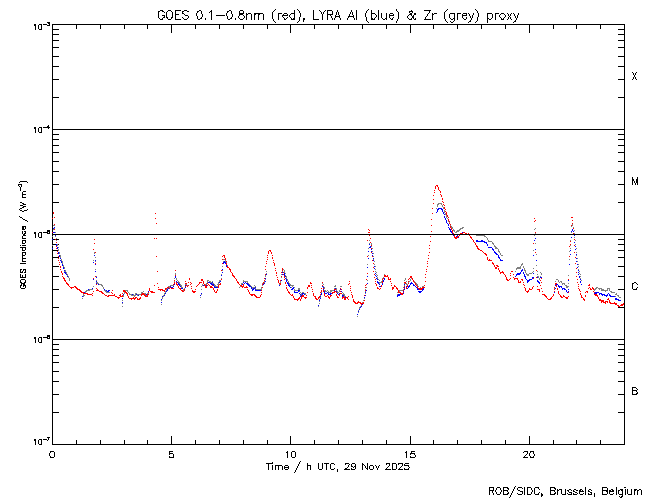Click the chart title about GOES and LYRA proxy

pos(338,15)
